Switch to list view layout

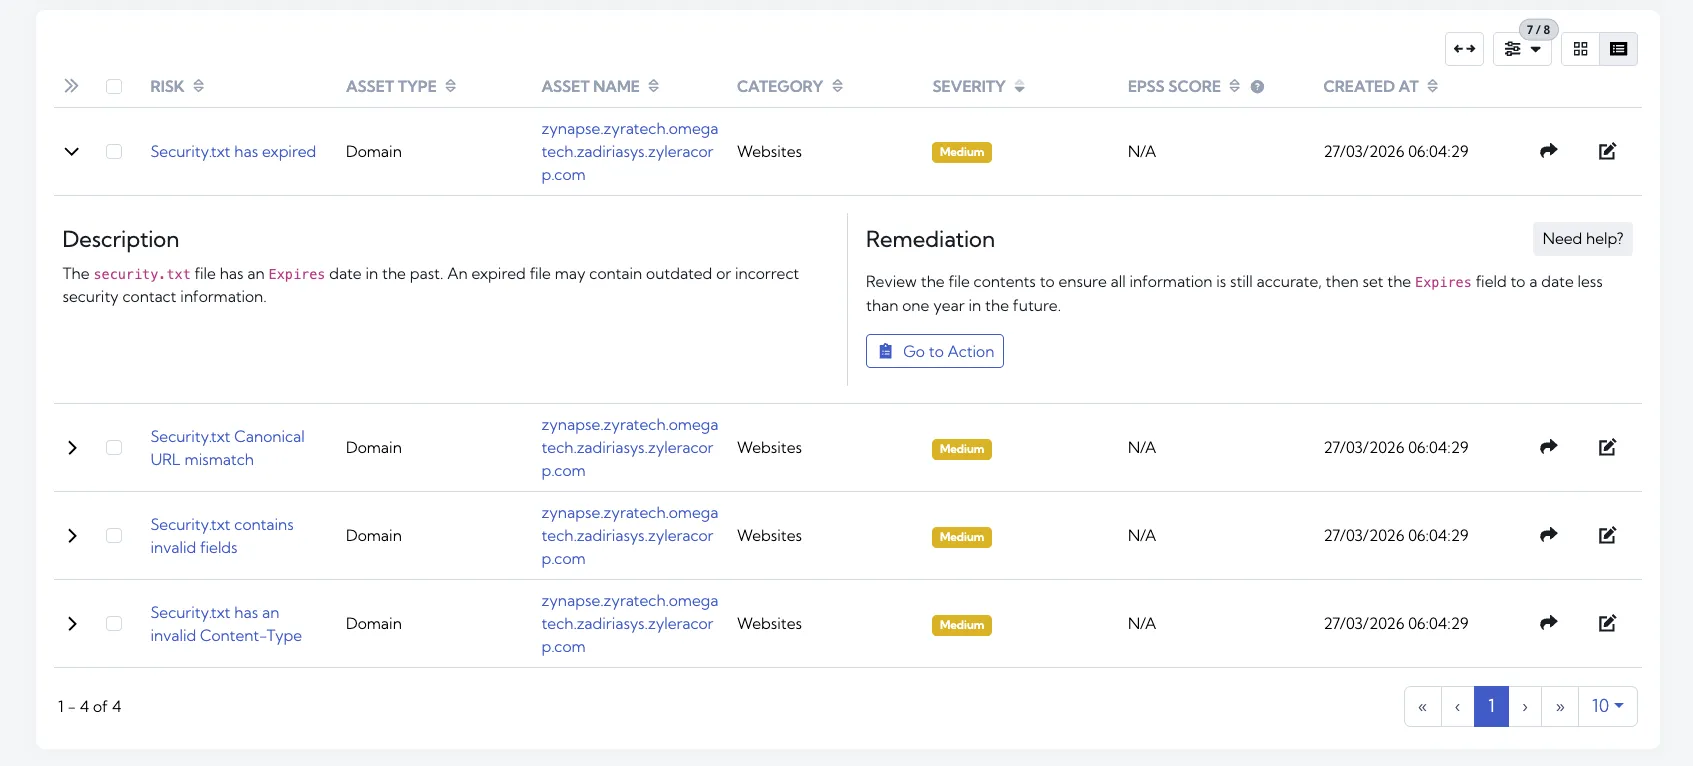[1618, 49]
